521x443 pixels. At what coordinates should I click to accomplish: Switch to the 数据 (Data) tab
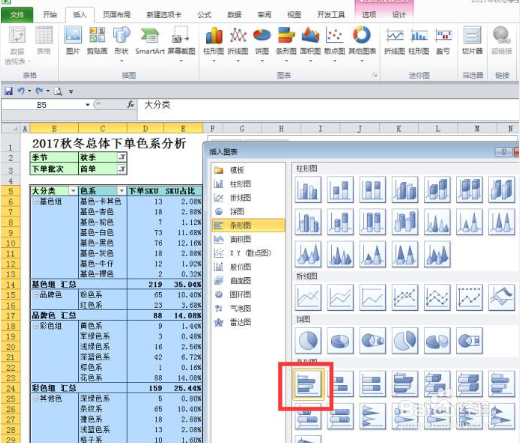click(234, 15)
